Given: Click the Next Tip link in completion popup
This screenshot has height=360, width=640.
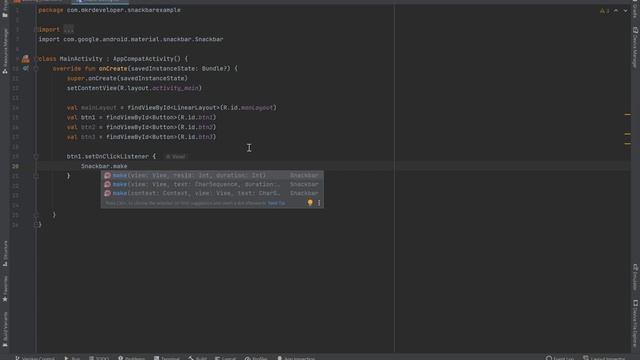Looking at the screenshot, I should pos(276,203).
